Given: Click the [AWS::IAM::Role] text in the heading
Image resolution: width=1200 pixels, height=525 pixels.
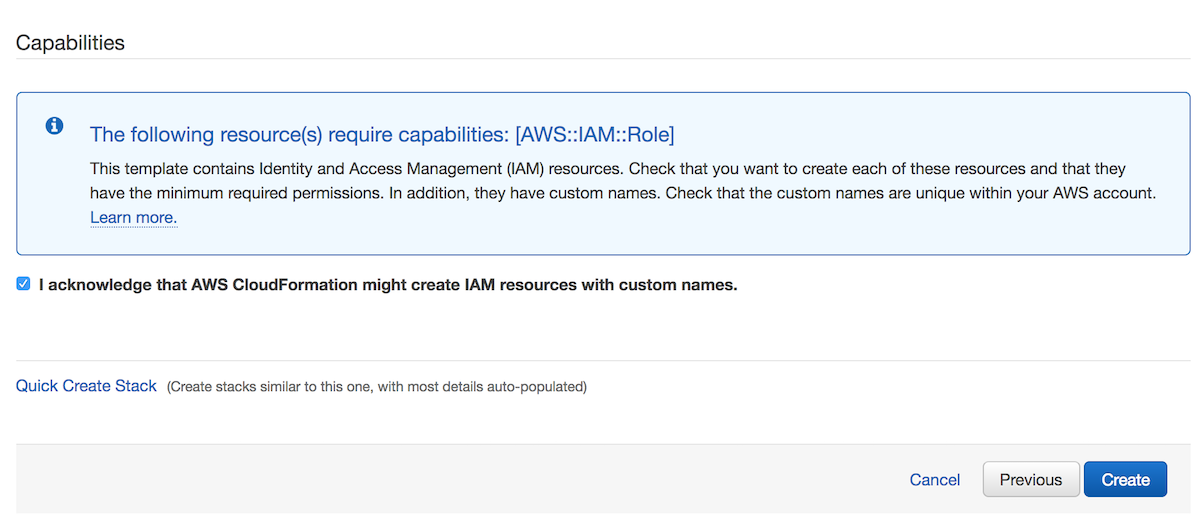Looking at the screenshot, I should (595, 134).
